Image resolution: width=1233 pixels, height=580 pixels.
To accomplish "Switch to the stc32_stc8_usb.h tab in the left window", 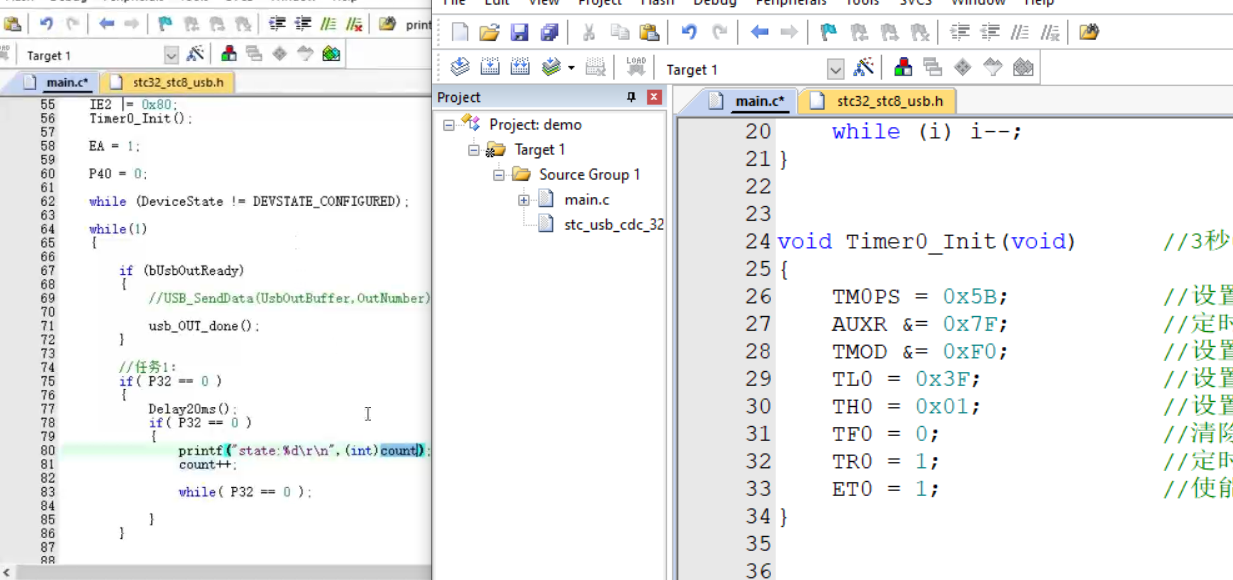I will (x=169, y=83).
